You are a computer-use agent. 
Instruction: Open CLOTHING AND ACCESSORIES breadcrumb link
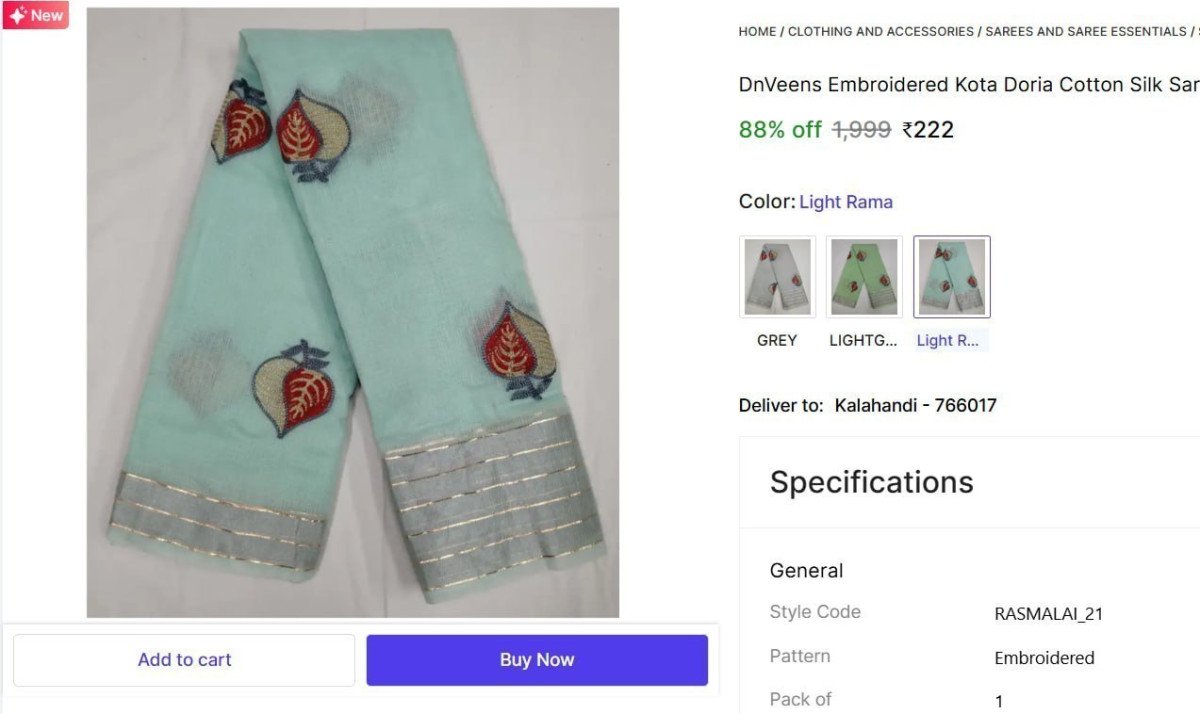pos(880,31)
